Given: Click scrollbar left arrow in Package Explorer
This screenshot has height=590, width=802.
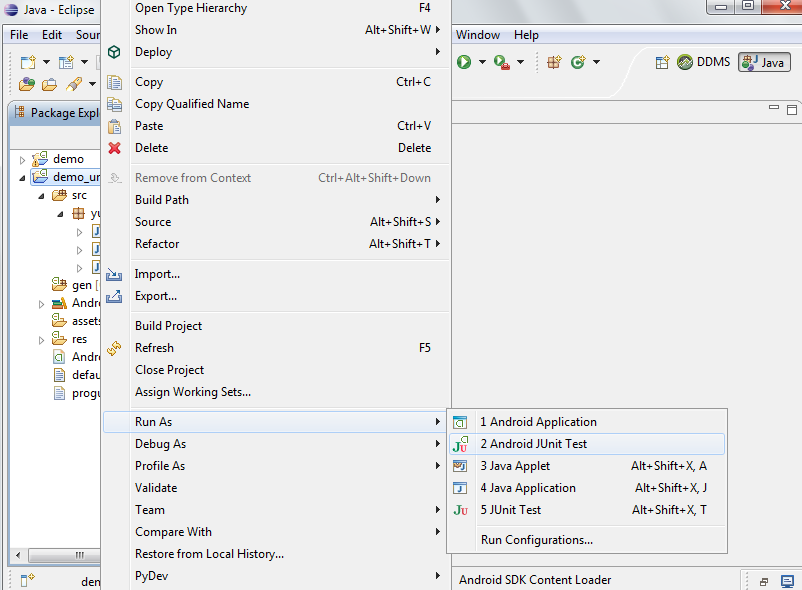Looking at the screenshot, I should click(18, 555).
